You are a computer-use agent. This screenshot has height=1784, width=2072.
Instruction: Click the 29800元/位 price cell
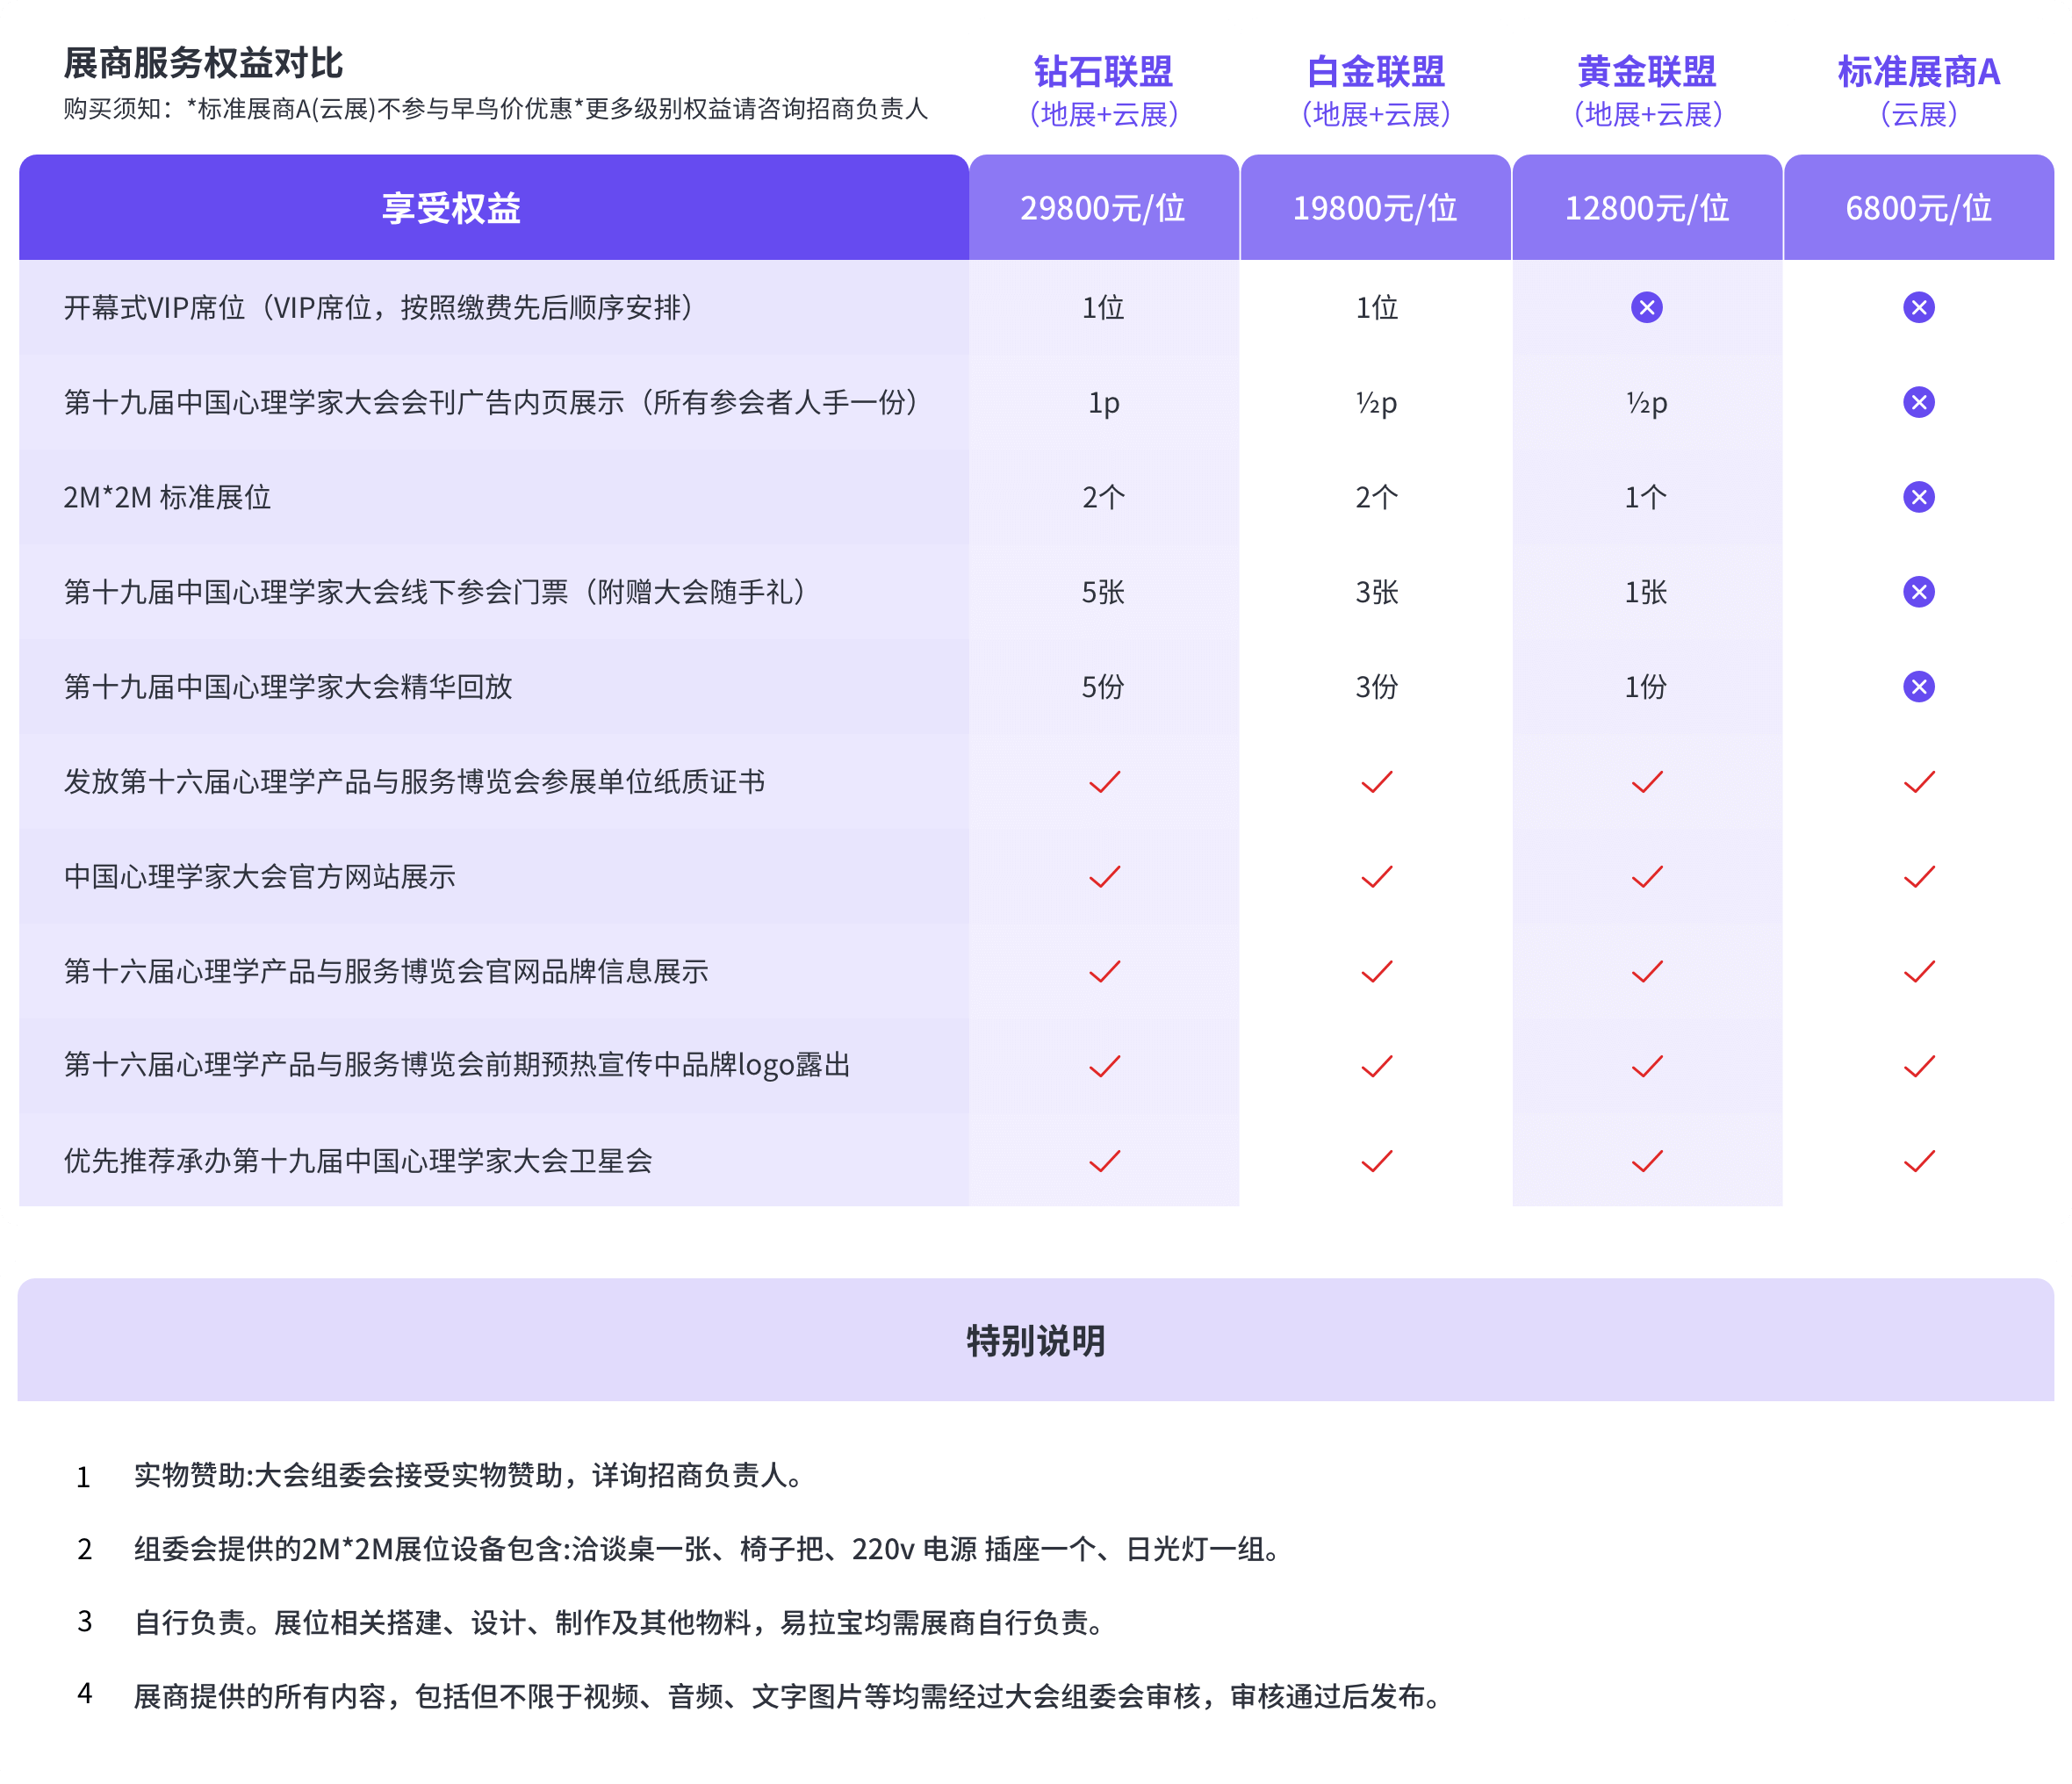(1103, 208)
